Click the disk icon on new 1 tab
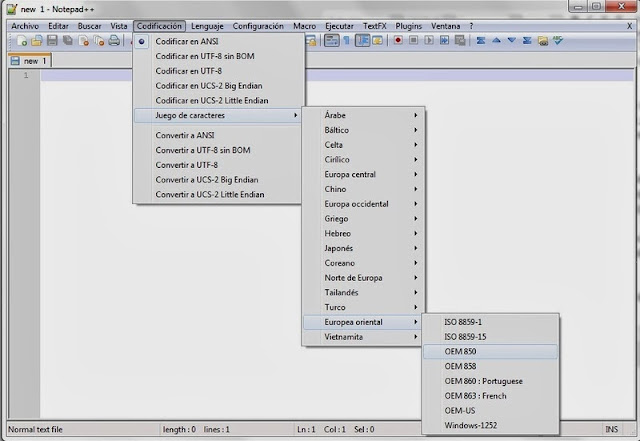The height and width of the screenshot is (441, 640). coord(15,61)
